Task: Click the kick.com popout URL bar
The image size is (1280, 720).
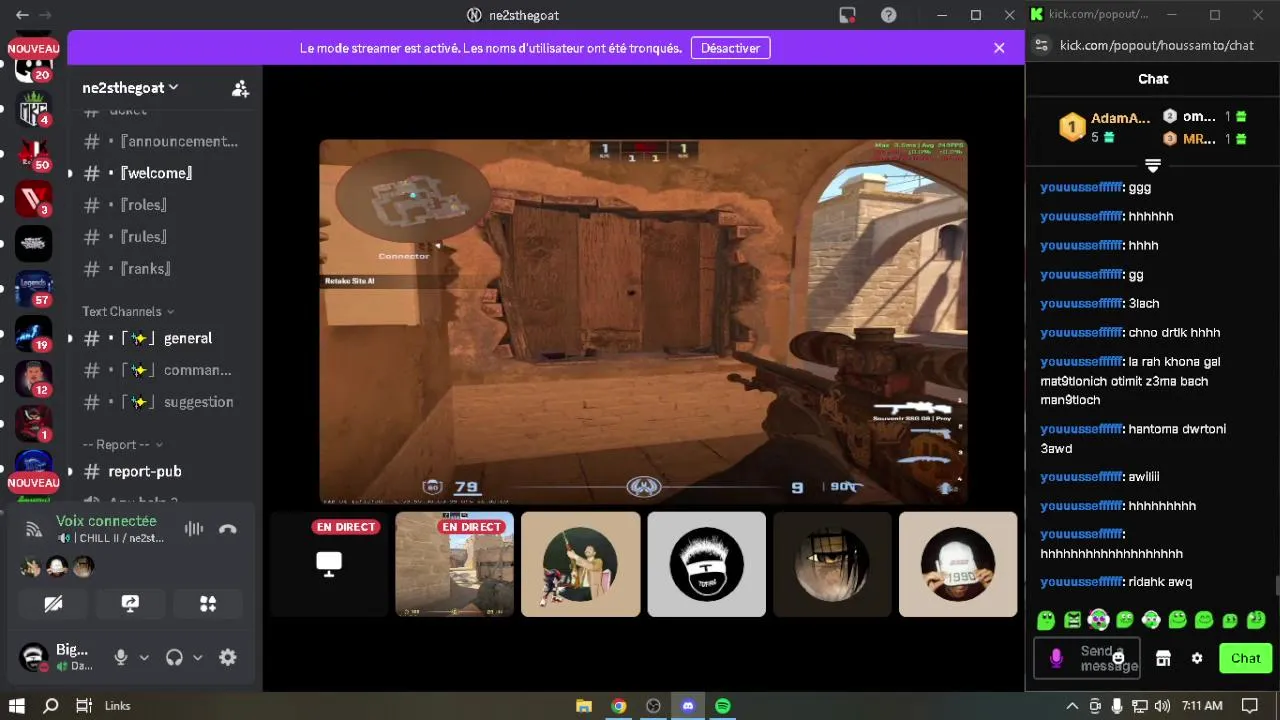Action: 1157,45
